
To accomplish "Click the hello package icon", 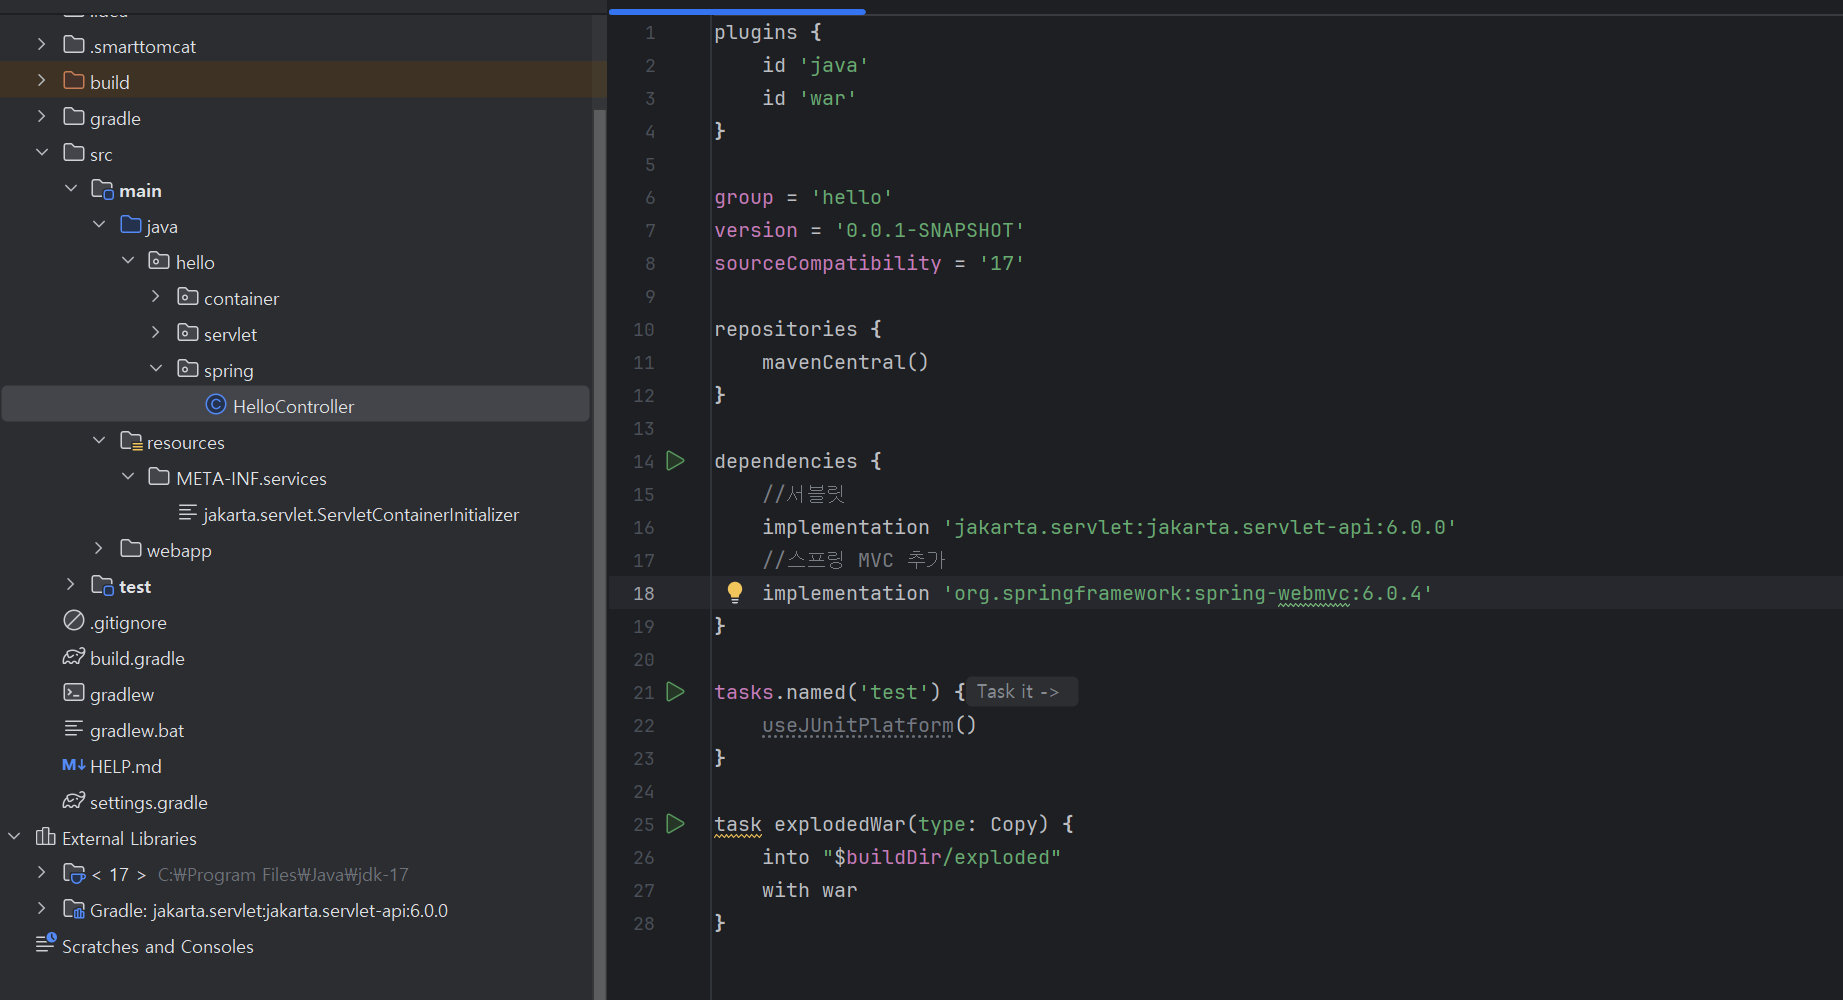I will point(159,261).
